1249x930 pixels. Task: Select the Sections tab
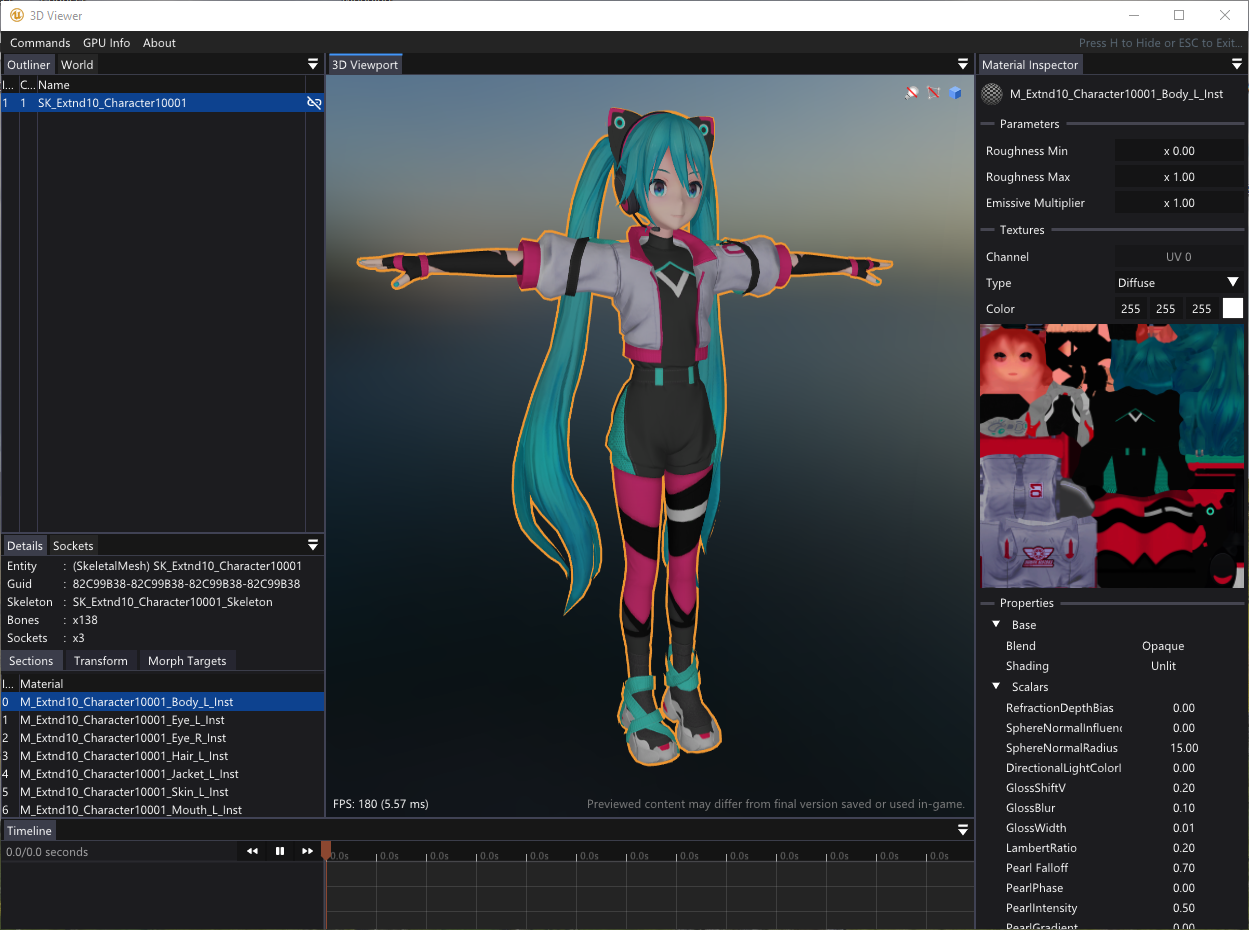(31, 660)
